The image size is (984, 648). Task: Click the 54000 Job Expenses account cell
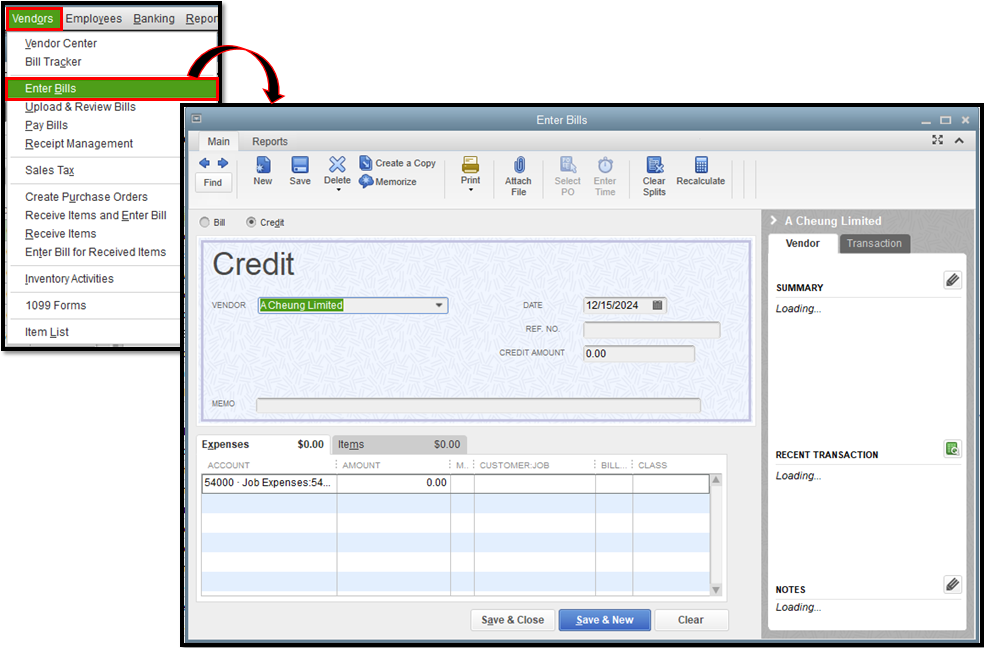[x=269, y=483]
